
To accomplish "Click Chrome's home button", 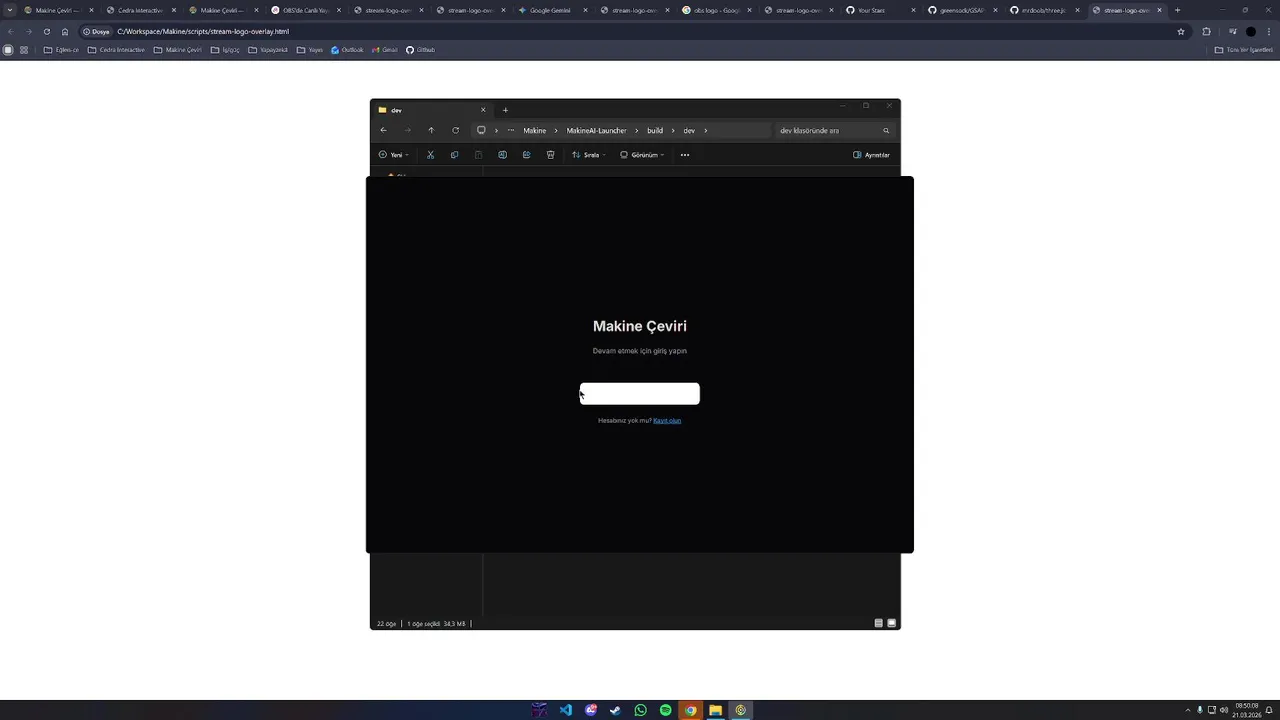I will tap(65, 31).
